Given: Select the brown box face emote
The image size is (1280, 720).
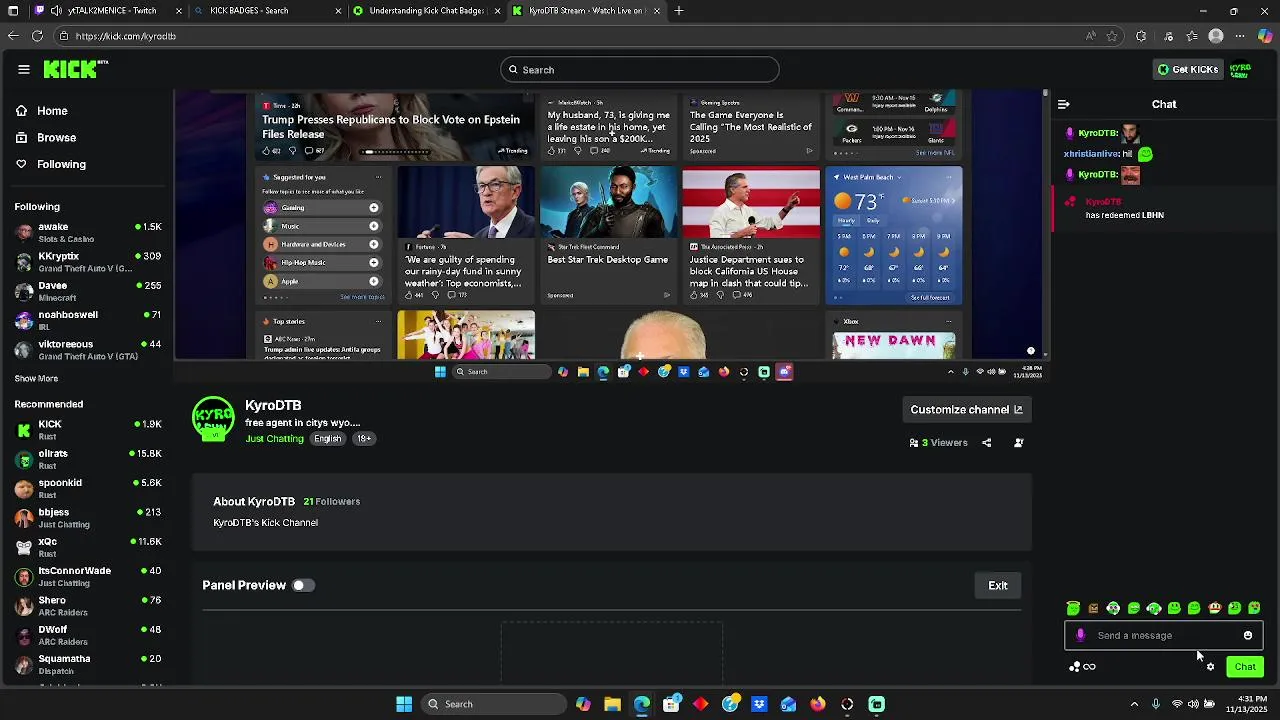Looking at the screenshot, I should 1093,608.
